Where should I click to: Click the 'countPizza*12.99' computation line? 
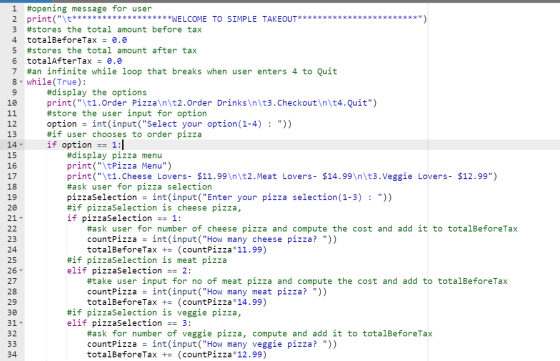pos(177,355)
